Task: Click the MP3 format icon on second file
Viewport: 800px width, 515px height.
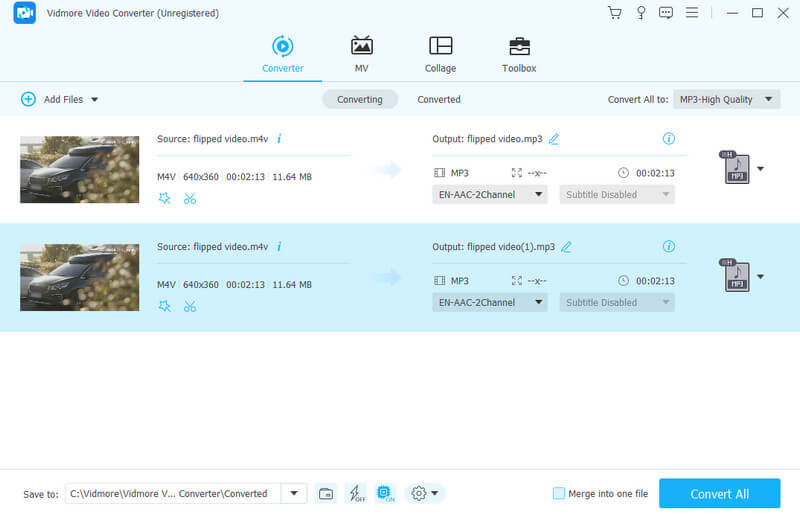Action: tap(736, 275)
